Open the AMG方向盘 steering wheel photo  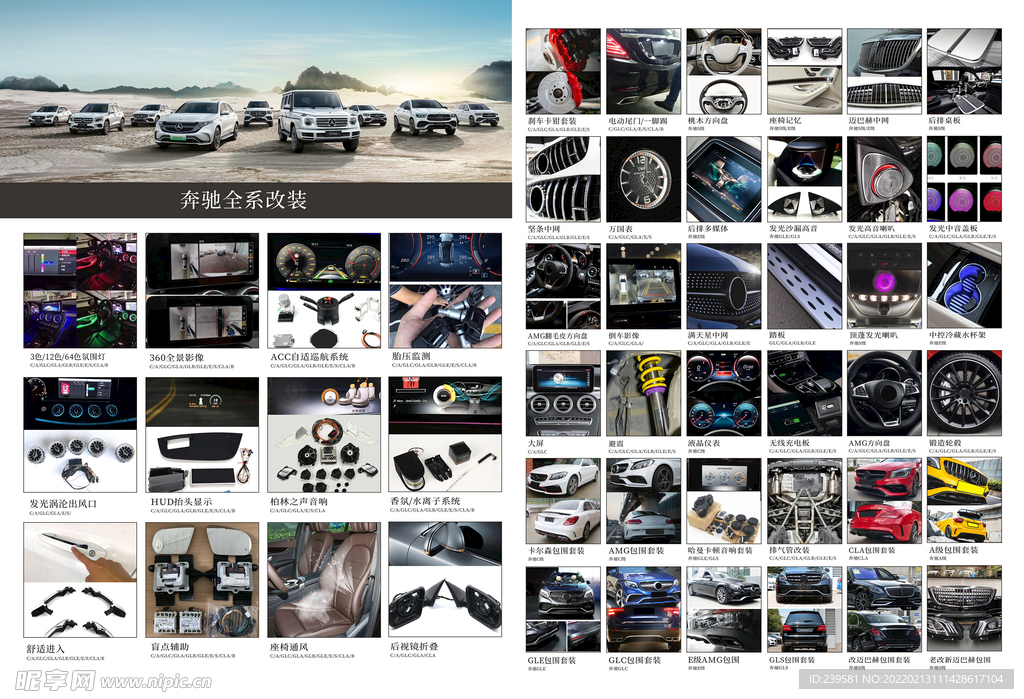[884, 393]
